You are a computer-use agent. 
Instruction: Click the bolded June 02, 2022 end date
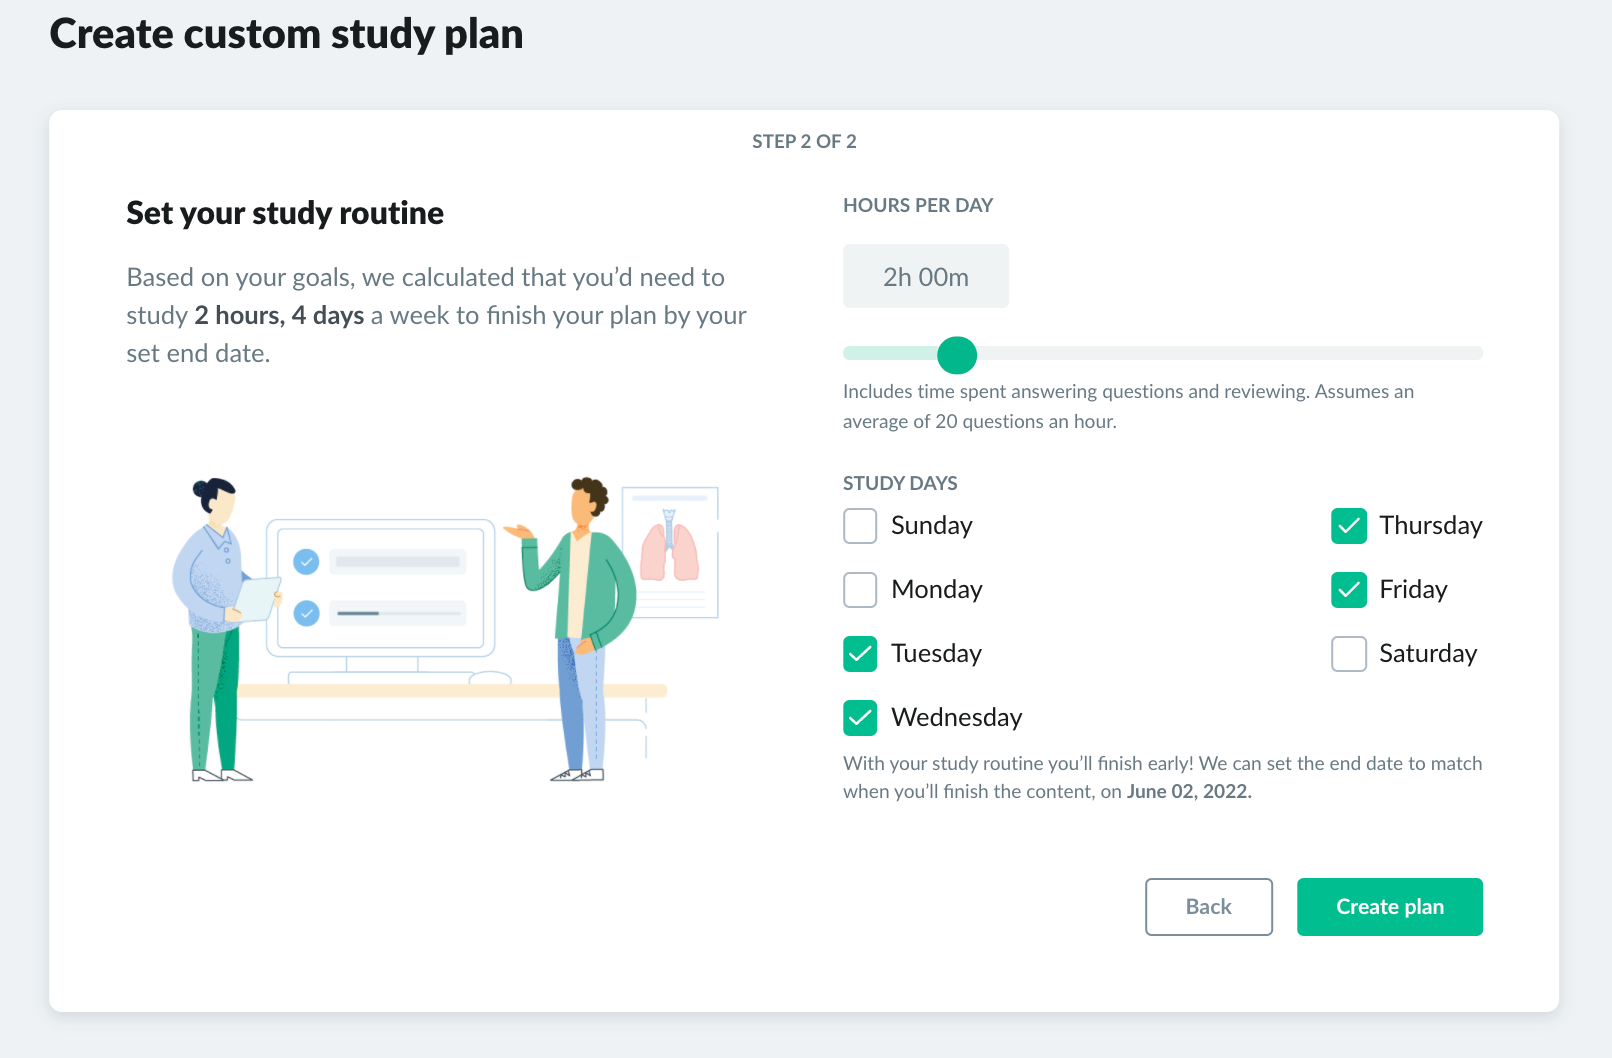click(1187, 791)
